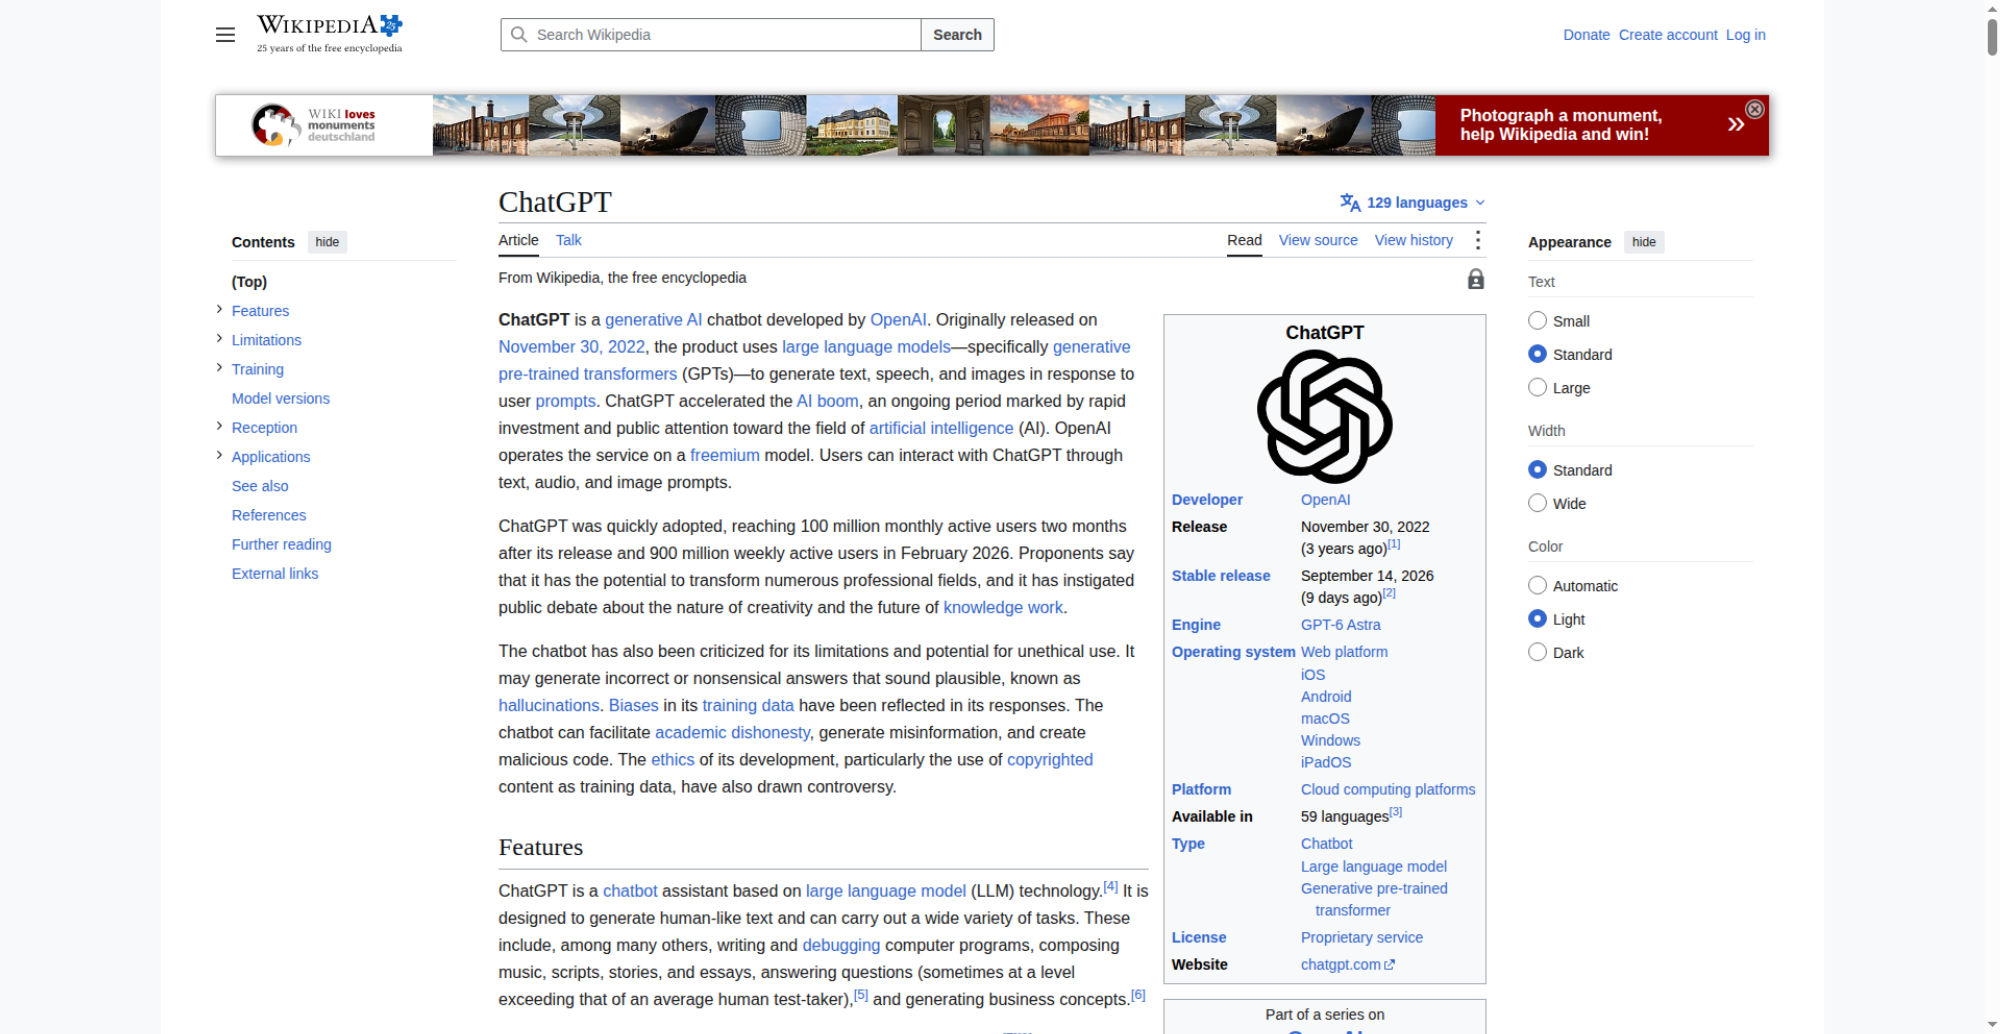The image size is (2000, 1034).
Task: Close the Wiki Loves Monuments banner
Action: coord(1754,109)
